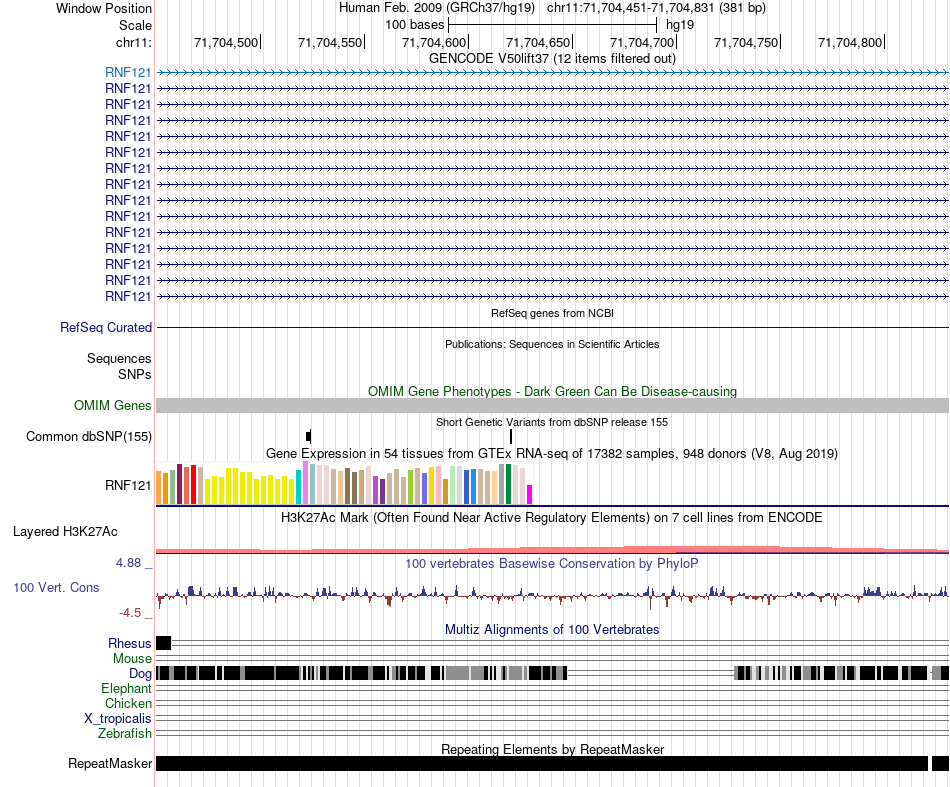Viewport: 950px width, 787px height.
Task: Click the Common dbSNP(155) label
Action: coord(89,437)
